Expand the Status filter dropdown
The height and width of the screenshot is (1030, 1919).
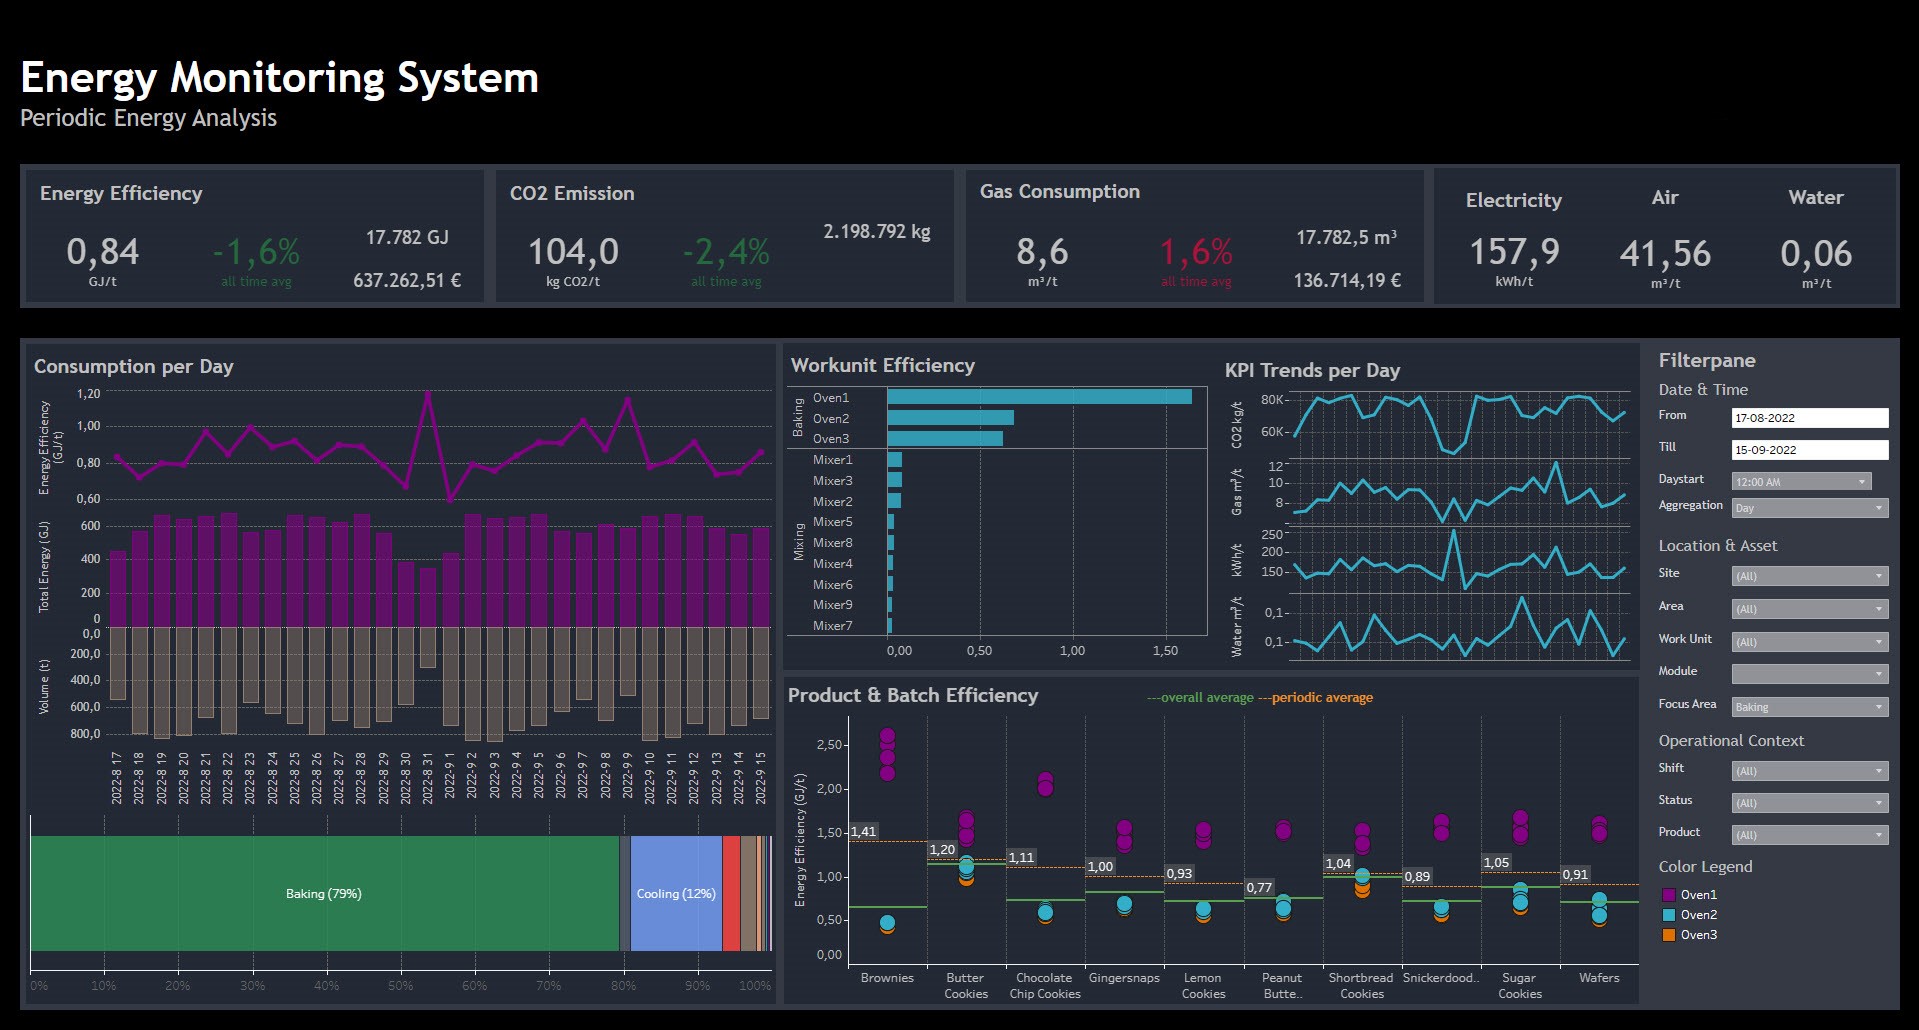(x=1809, y=803)
